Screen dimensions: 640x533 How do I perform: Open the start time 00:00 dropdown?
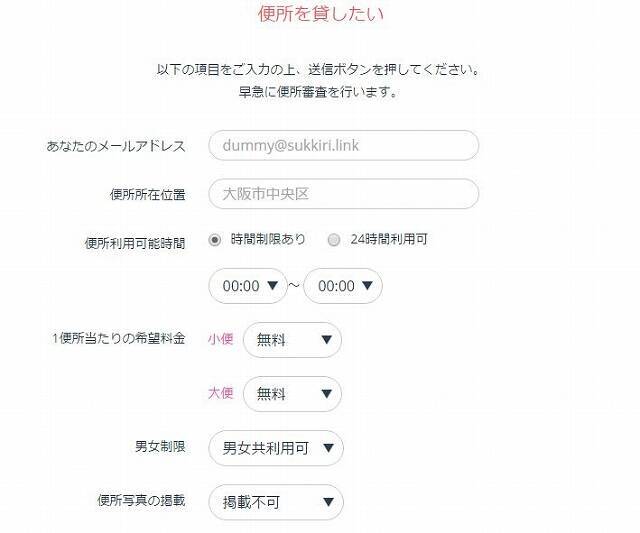247,286
